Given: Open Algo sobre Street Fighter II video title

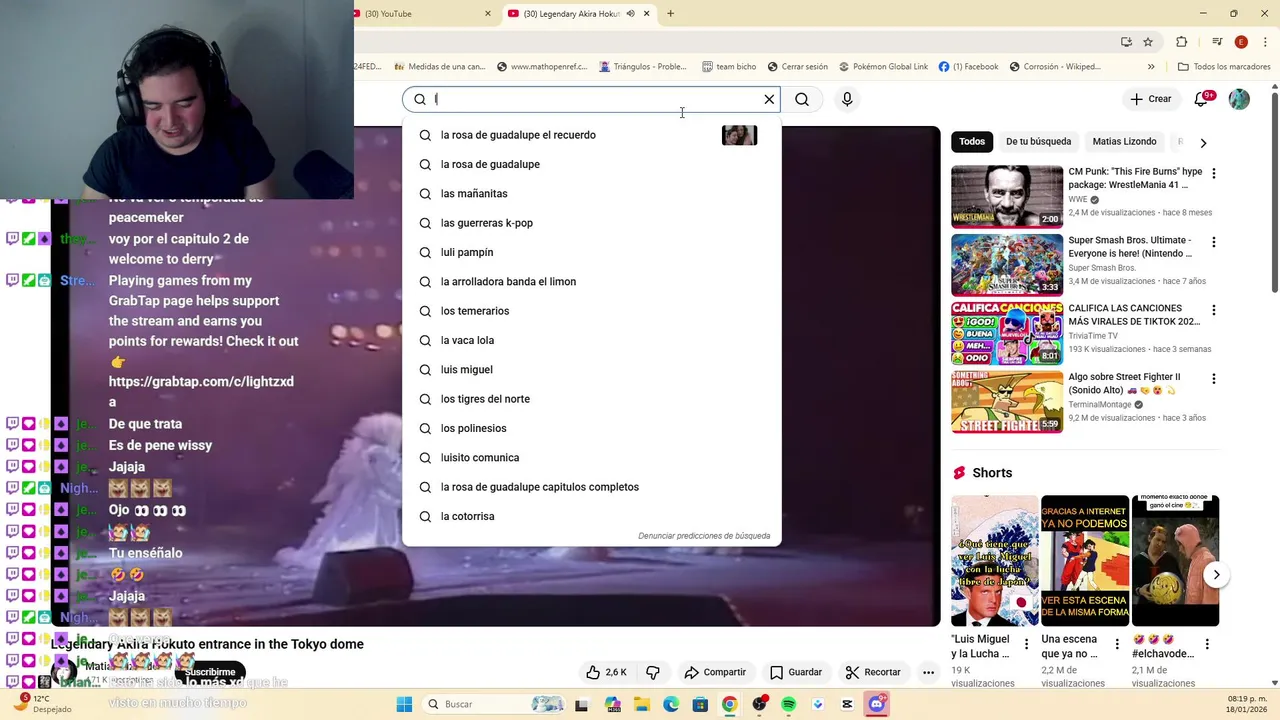Looking at the screenshot, I should [x=1124, y=384].
